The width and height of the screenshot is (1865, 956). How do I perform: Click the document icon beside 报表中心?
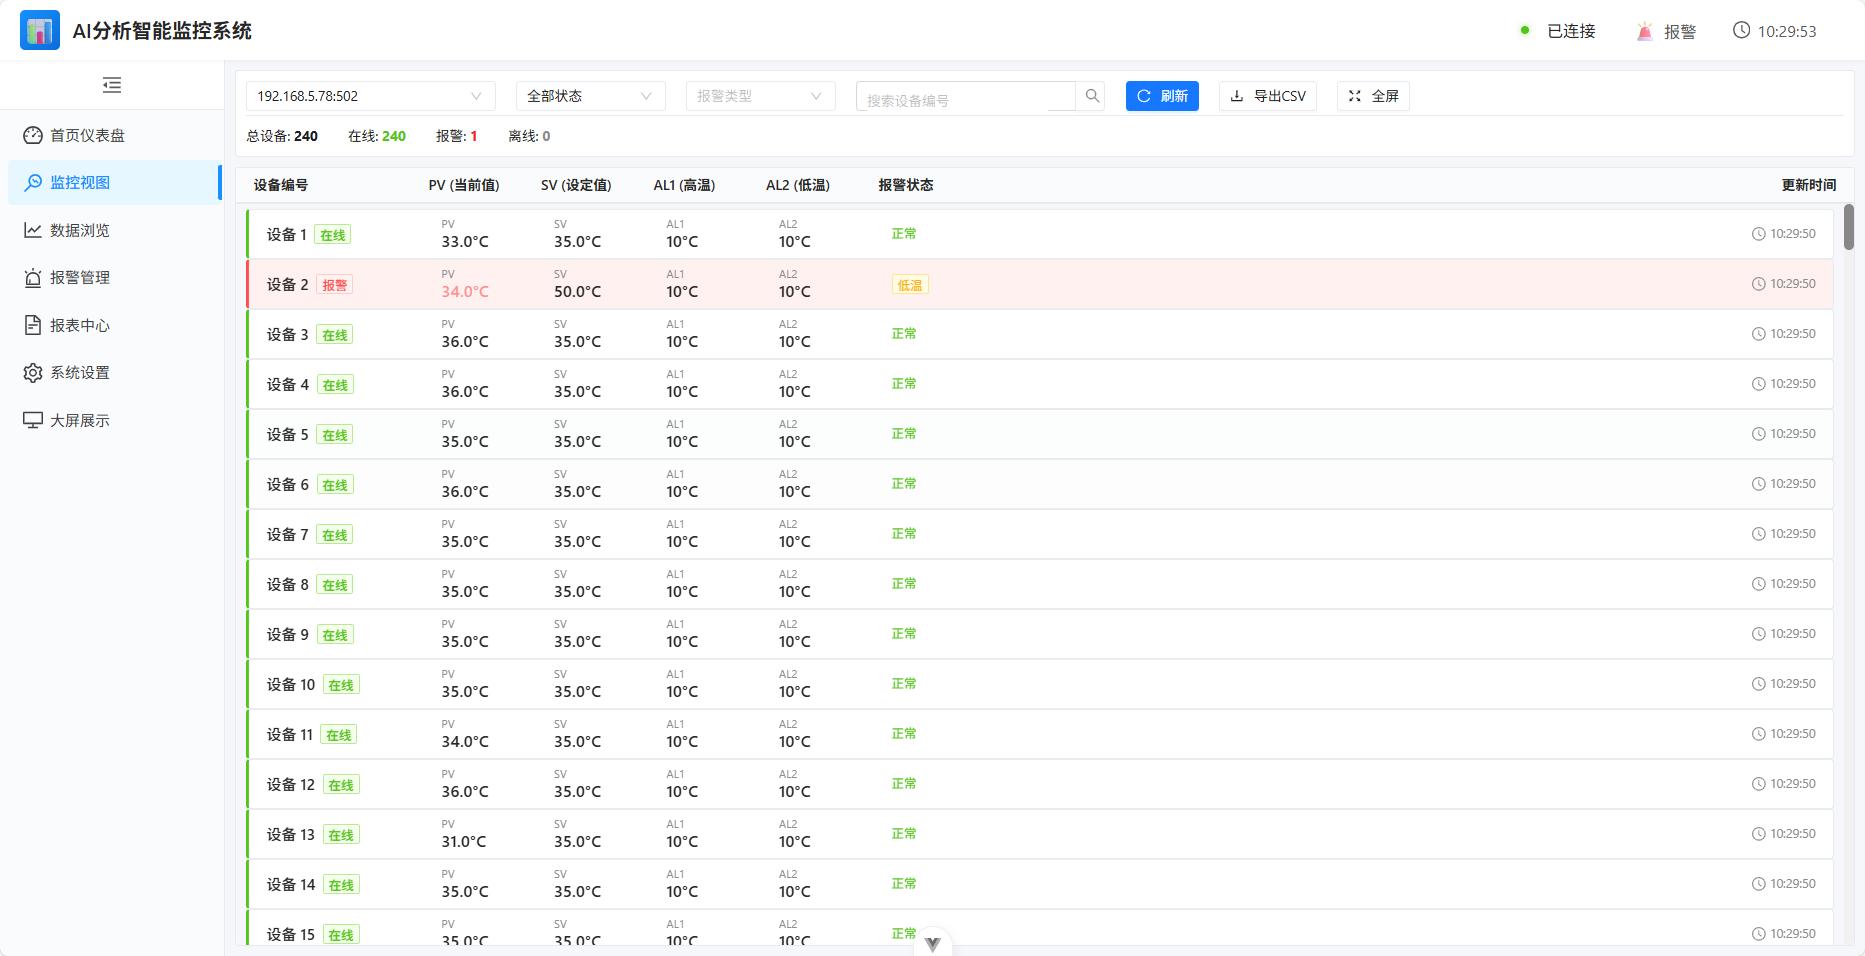(33, 325)
